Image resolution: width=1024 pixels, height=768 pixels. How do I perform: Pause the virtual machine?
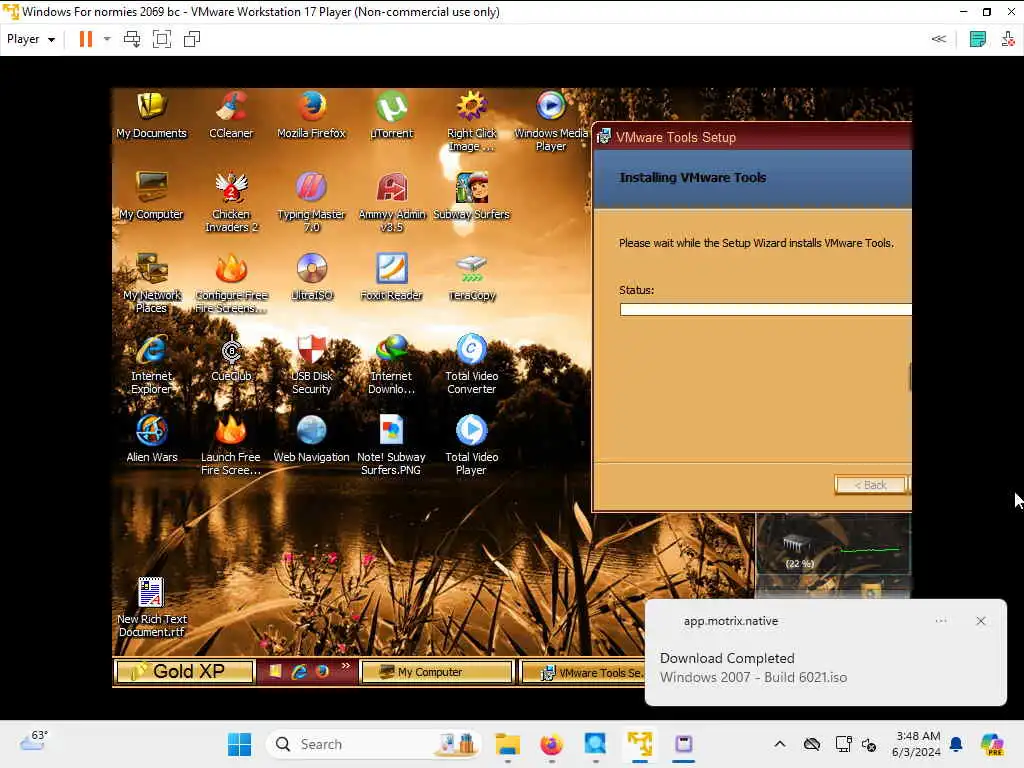[86, 39]
